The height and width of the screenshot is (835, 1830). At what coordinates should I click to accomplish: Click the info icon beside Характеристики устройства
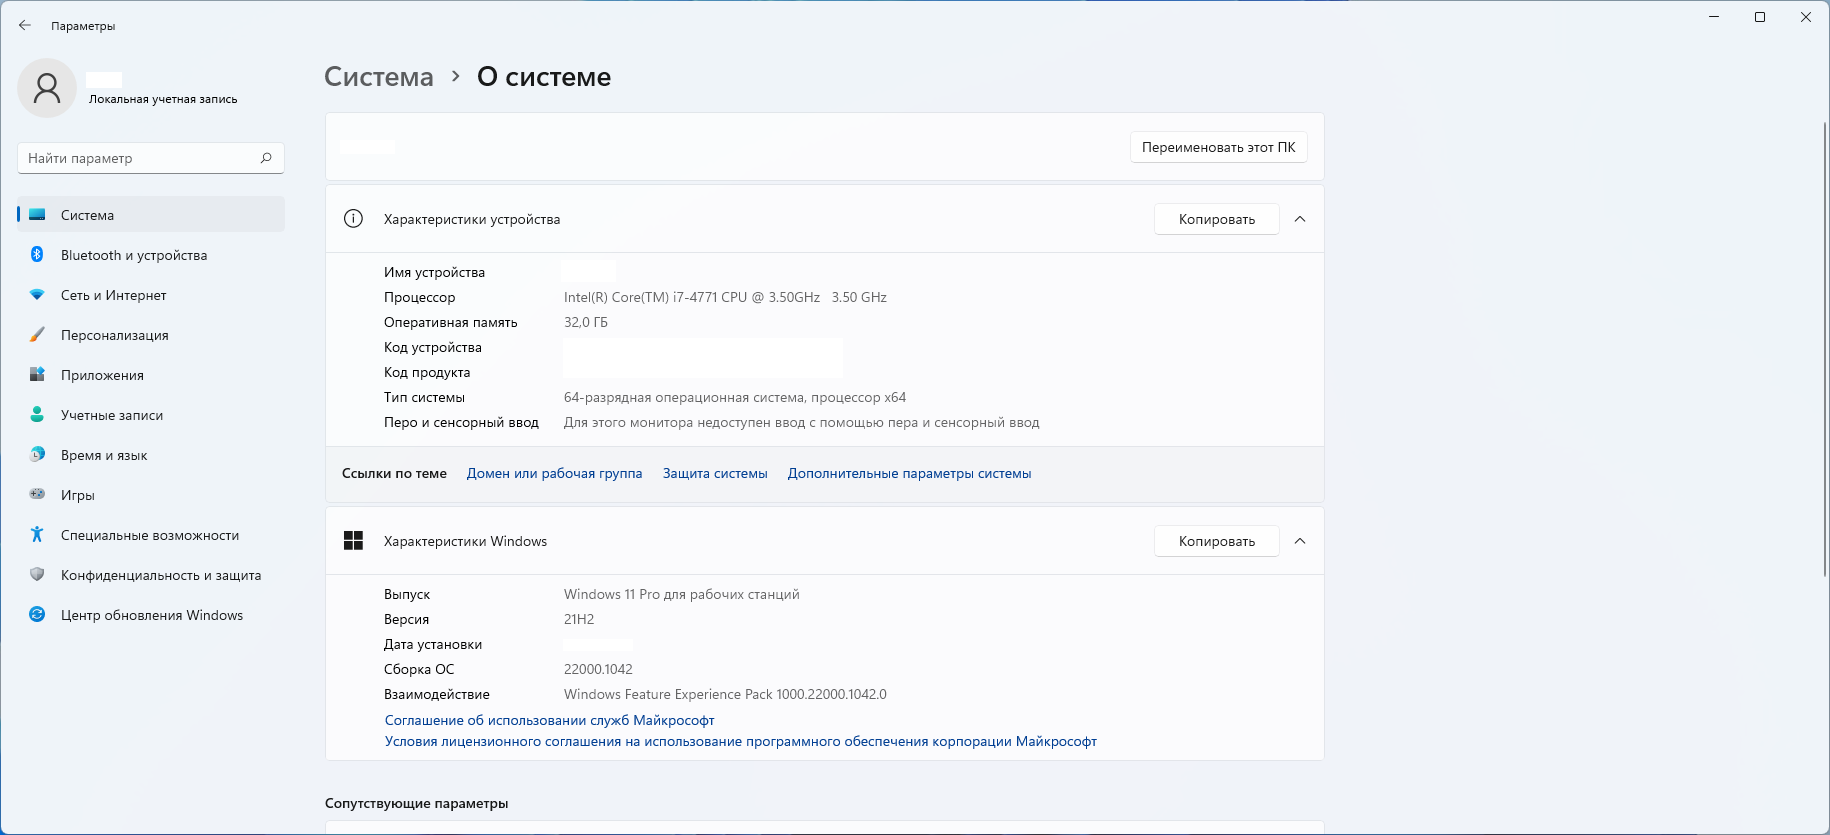click(x=353, y=219)
